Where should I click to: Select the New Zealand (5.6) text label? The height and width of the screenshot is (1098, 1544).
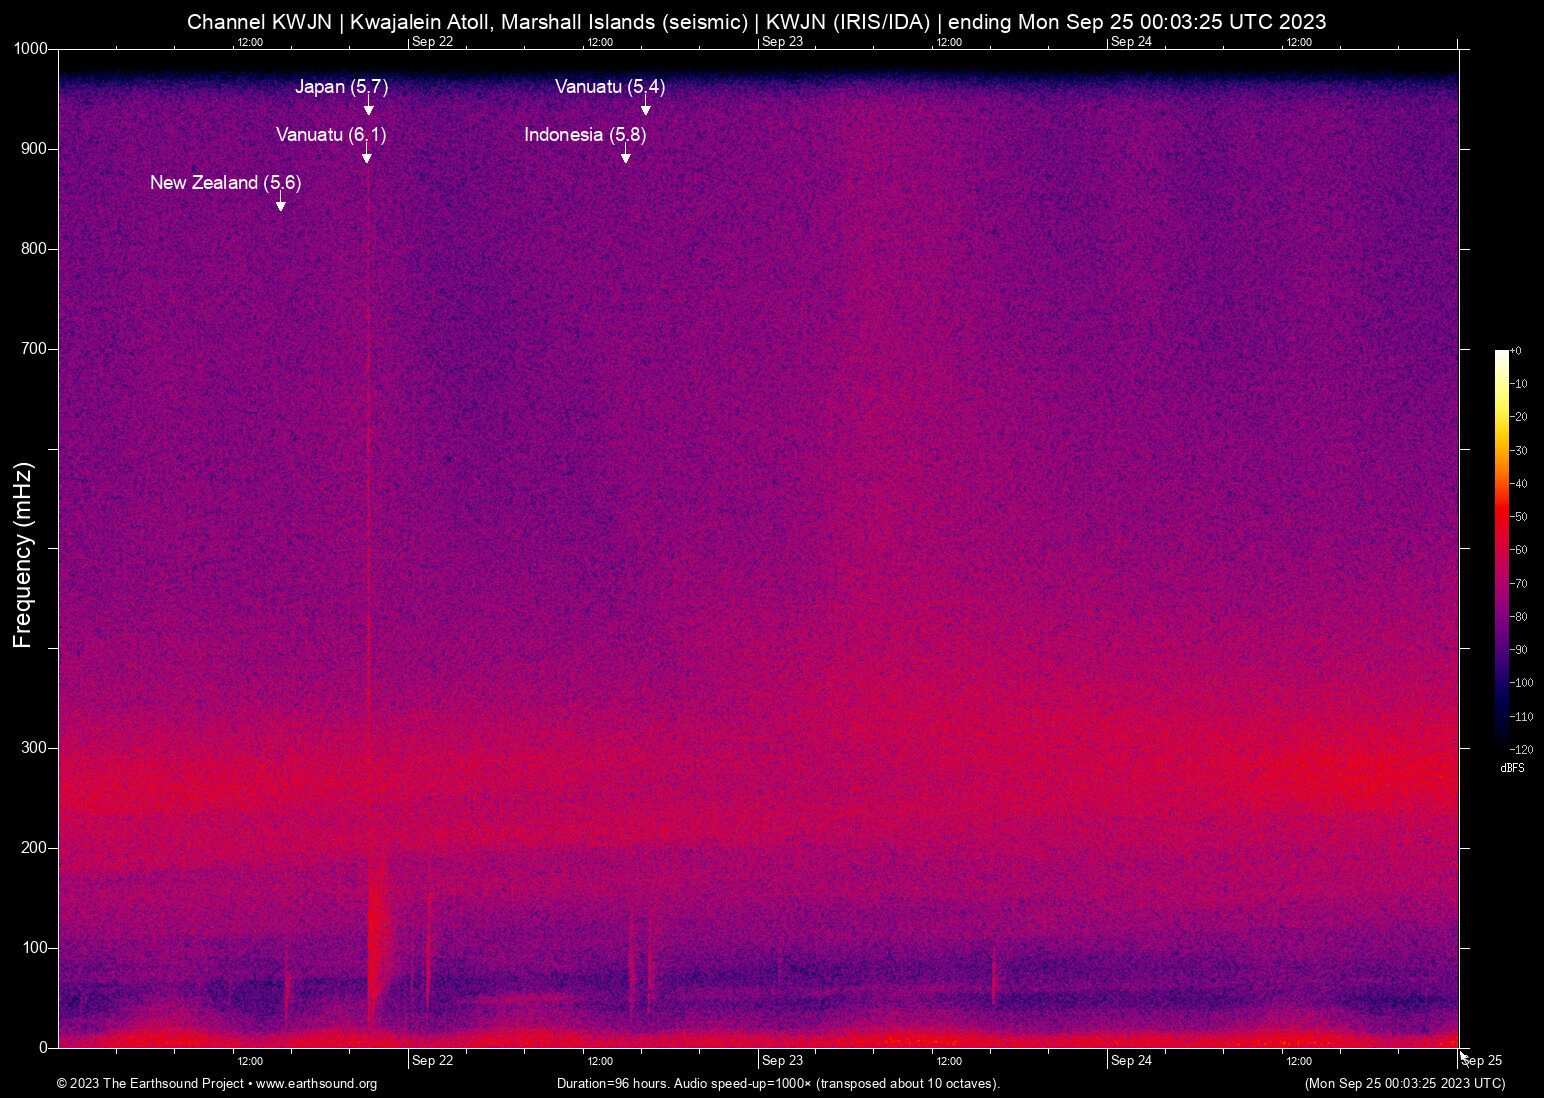tap(225, 183)
